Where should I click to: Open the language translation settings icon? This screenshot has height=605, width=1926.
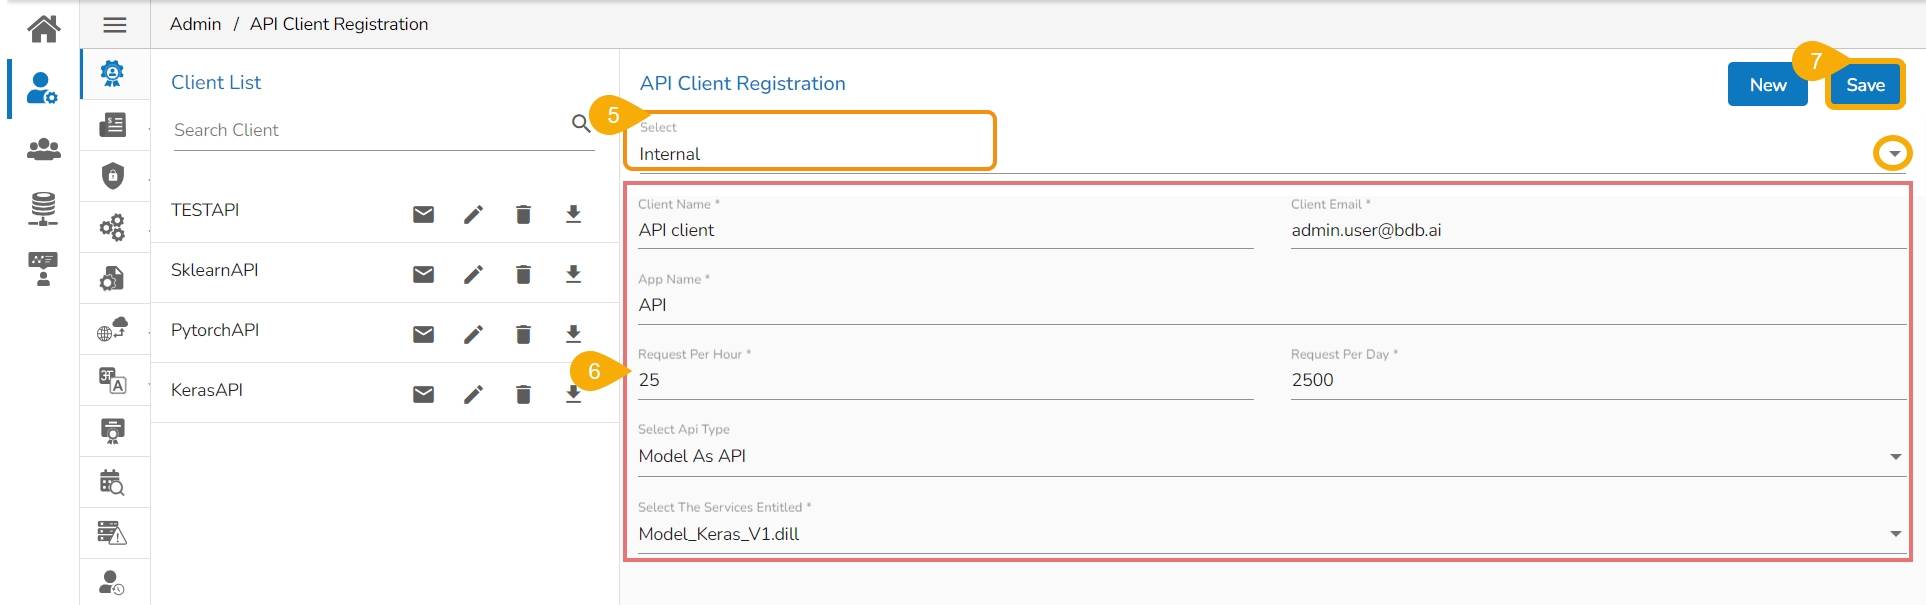pyautogui.click(x=113, y=380)
